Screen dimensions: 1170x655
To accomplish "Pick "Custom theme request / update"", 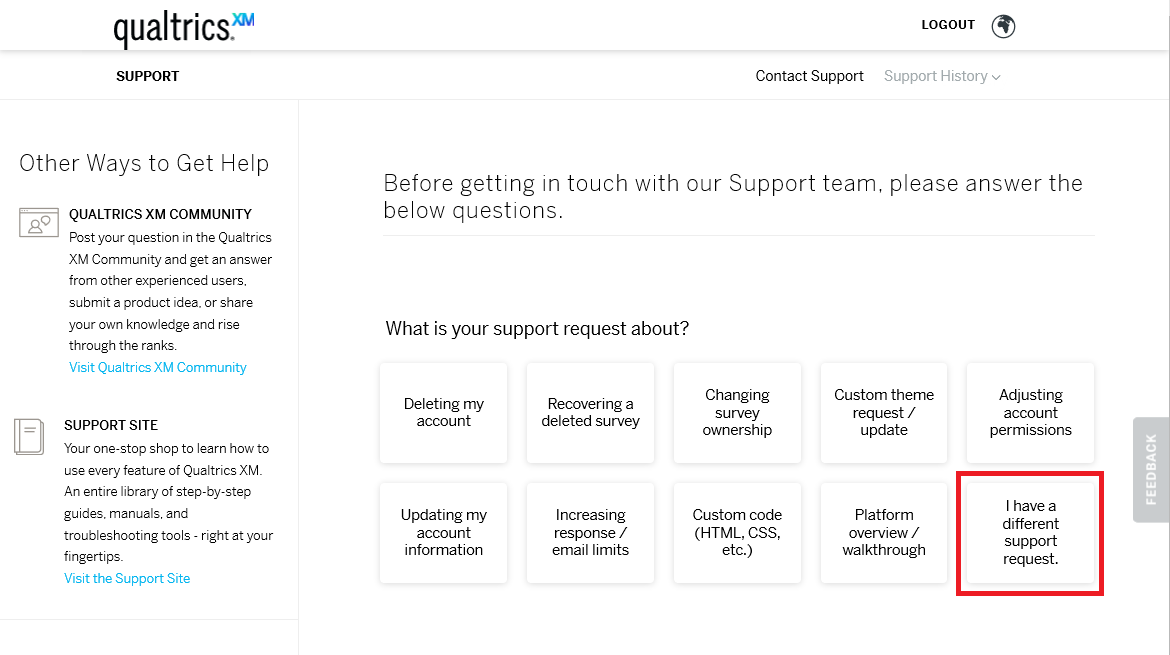I will (x=884, y=412).
